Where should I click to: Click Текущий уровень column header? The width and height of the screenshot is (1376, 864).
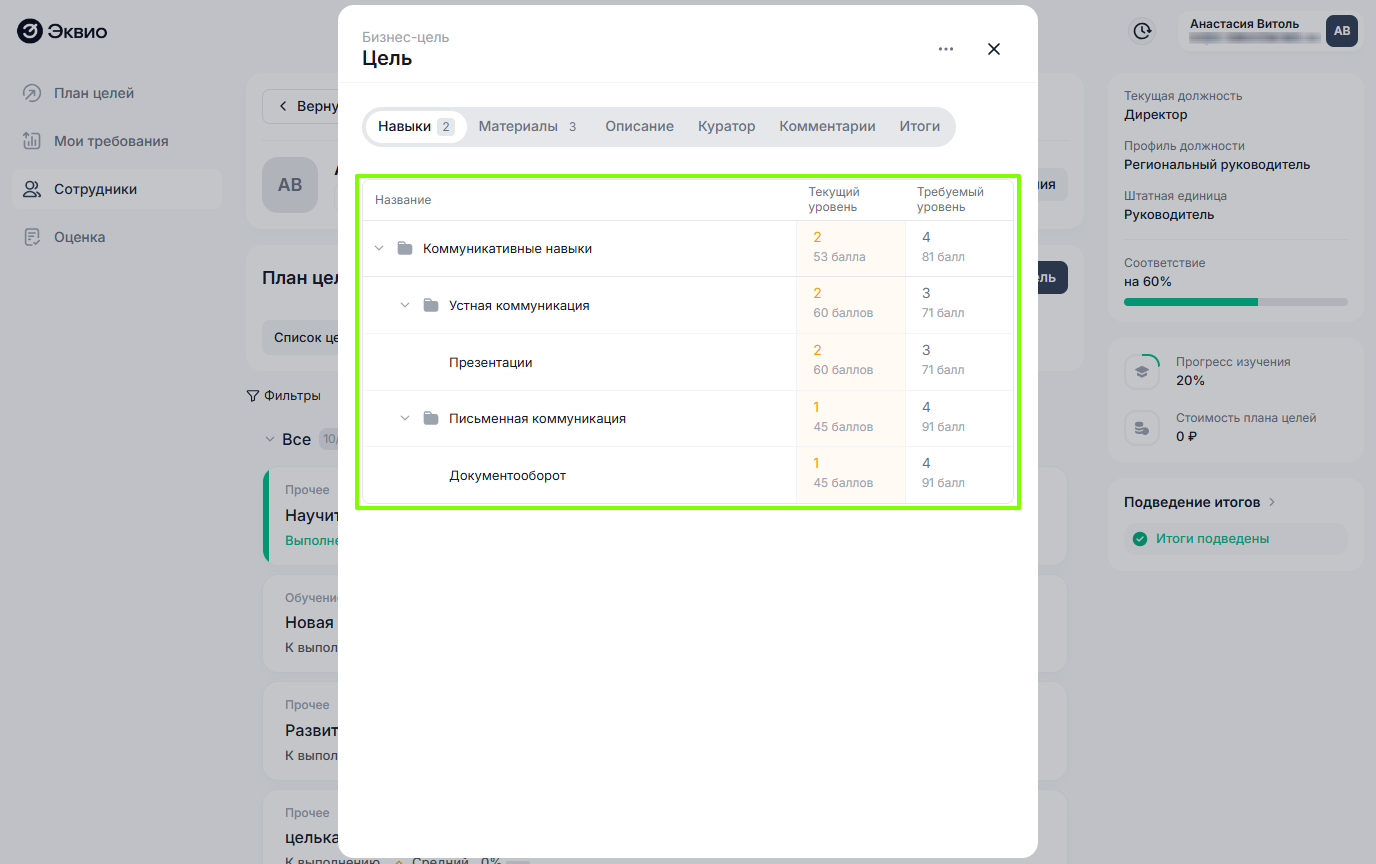coord(834,200)
